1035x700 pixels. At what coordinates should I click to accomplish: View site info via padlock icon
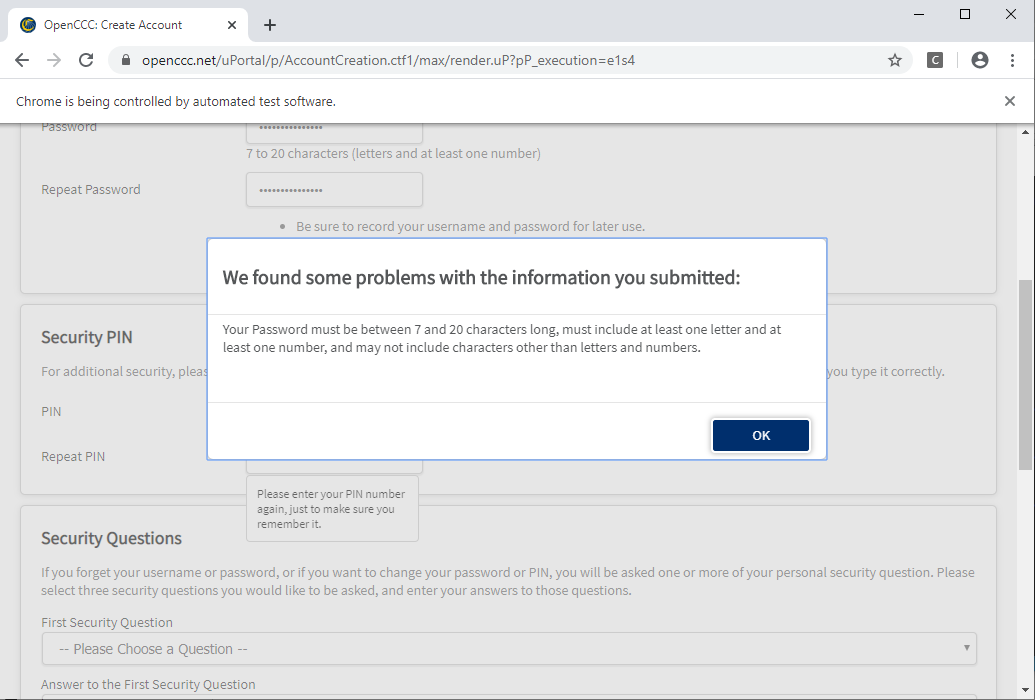pos(126,60)
